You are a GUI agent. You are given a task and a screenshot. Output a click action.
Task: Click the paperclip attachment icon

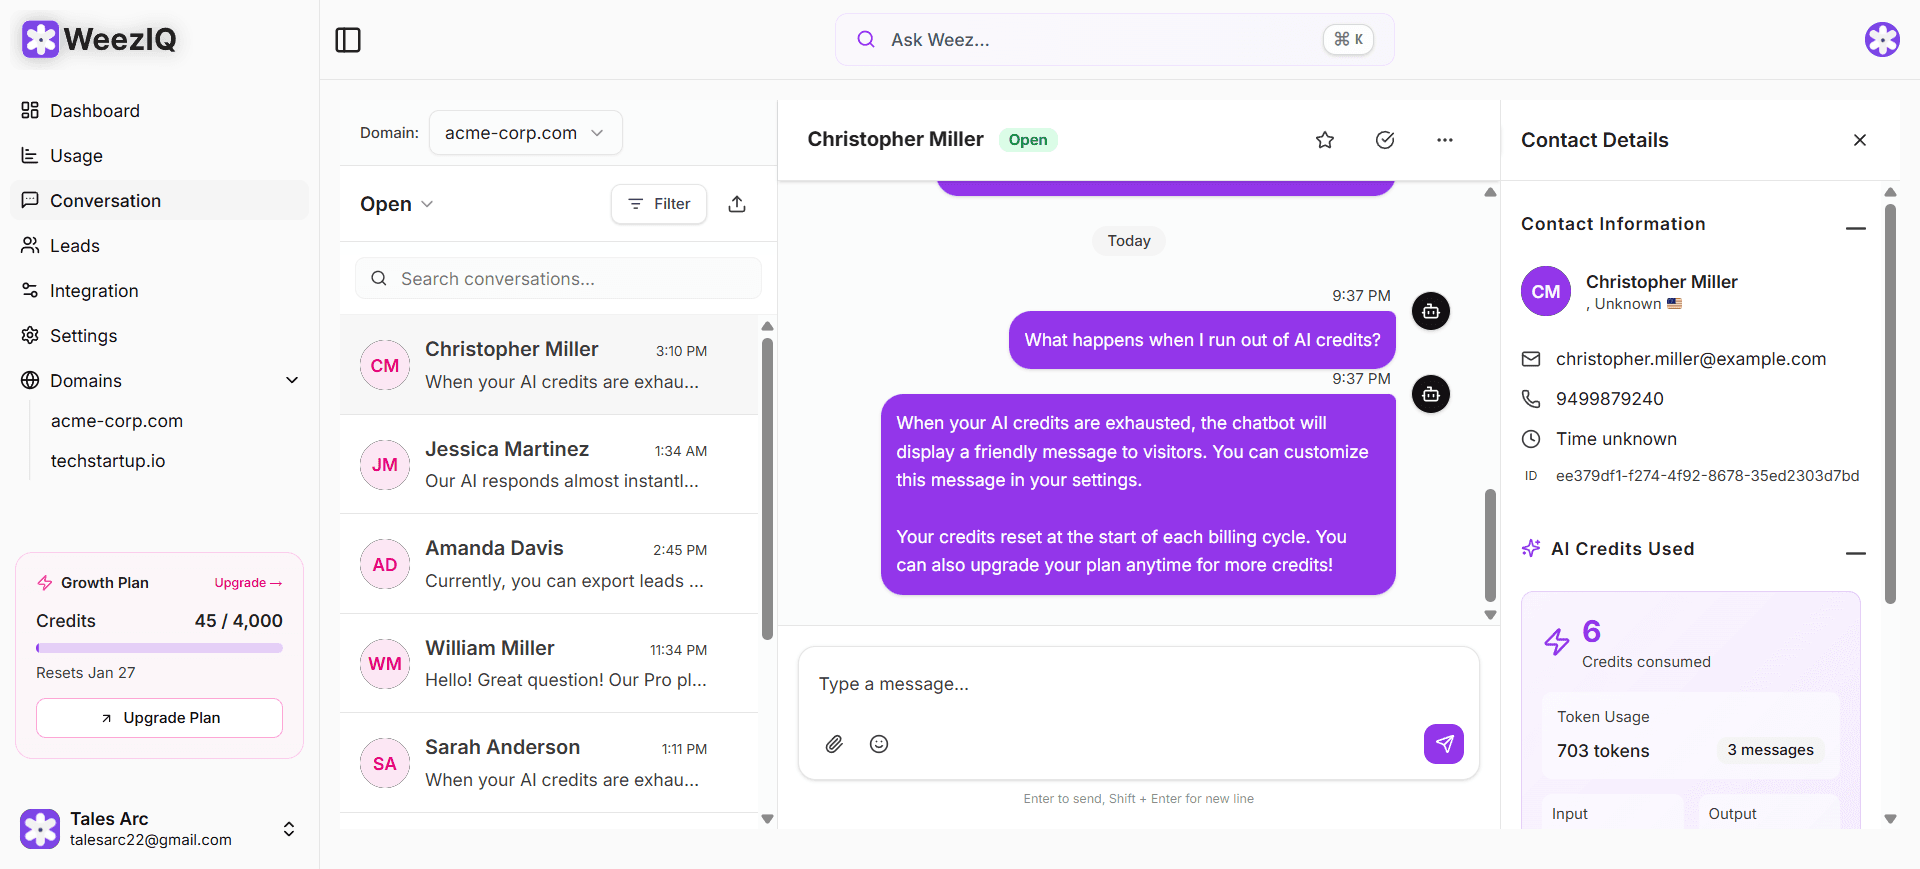tap(834, 744)
